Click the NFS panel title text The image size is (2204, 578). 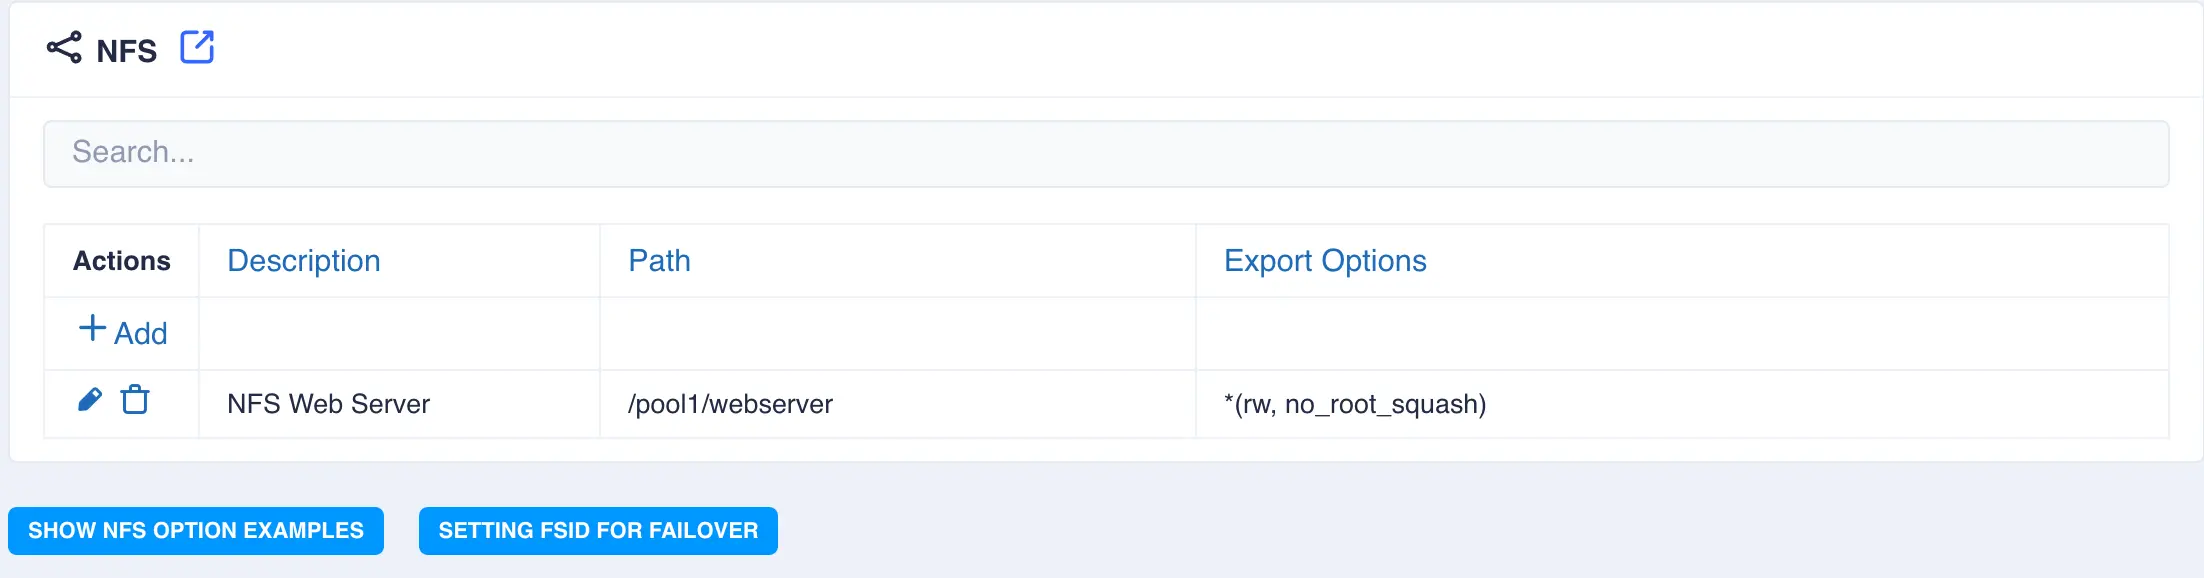[126, 51]
